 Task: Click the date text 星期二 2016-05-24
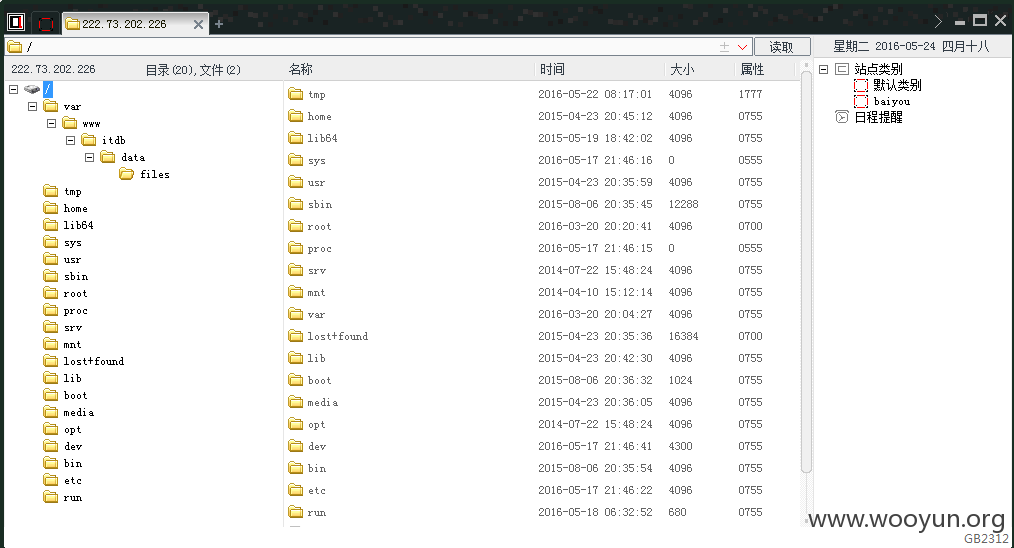coord(884,47)
